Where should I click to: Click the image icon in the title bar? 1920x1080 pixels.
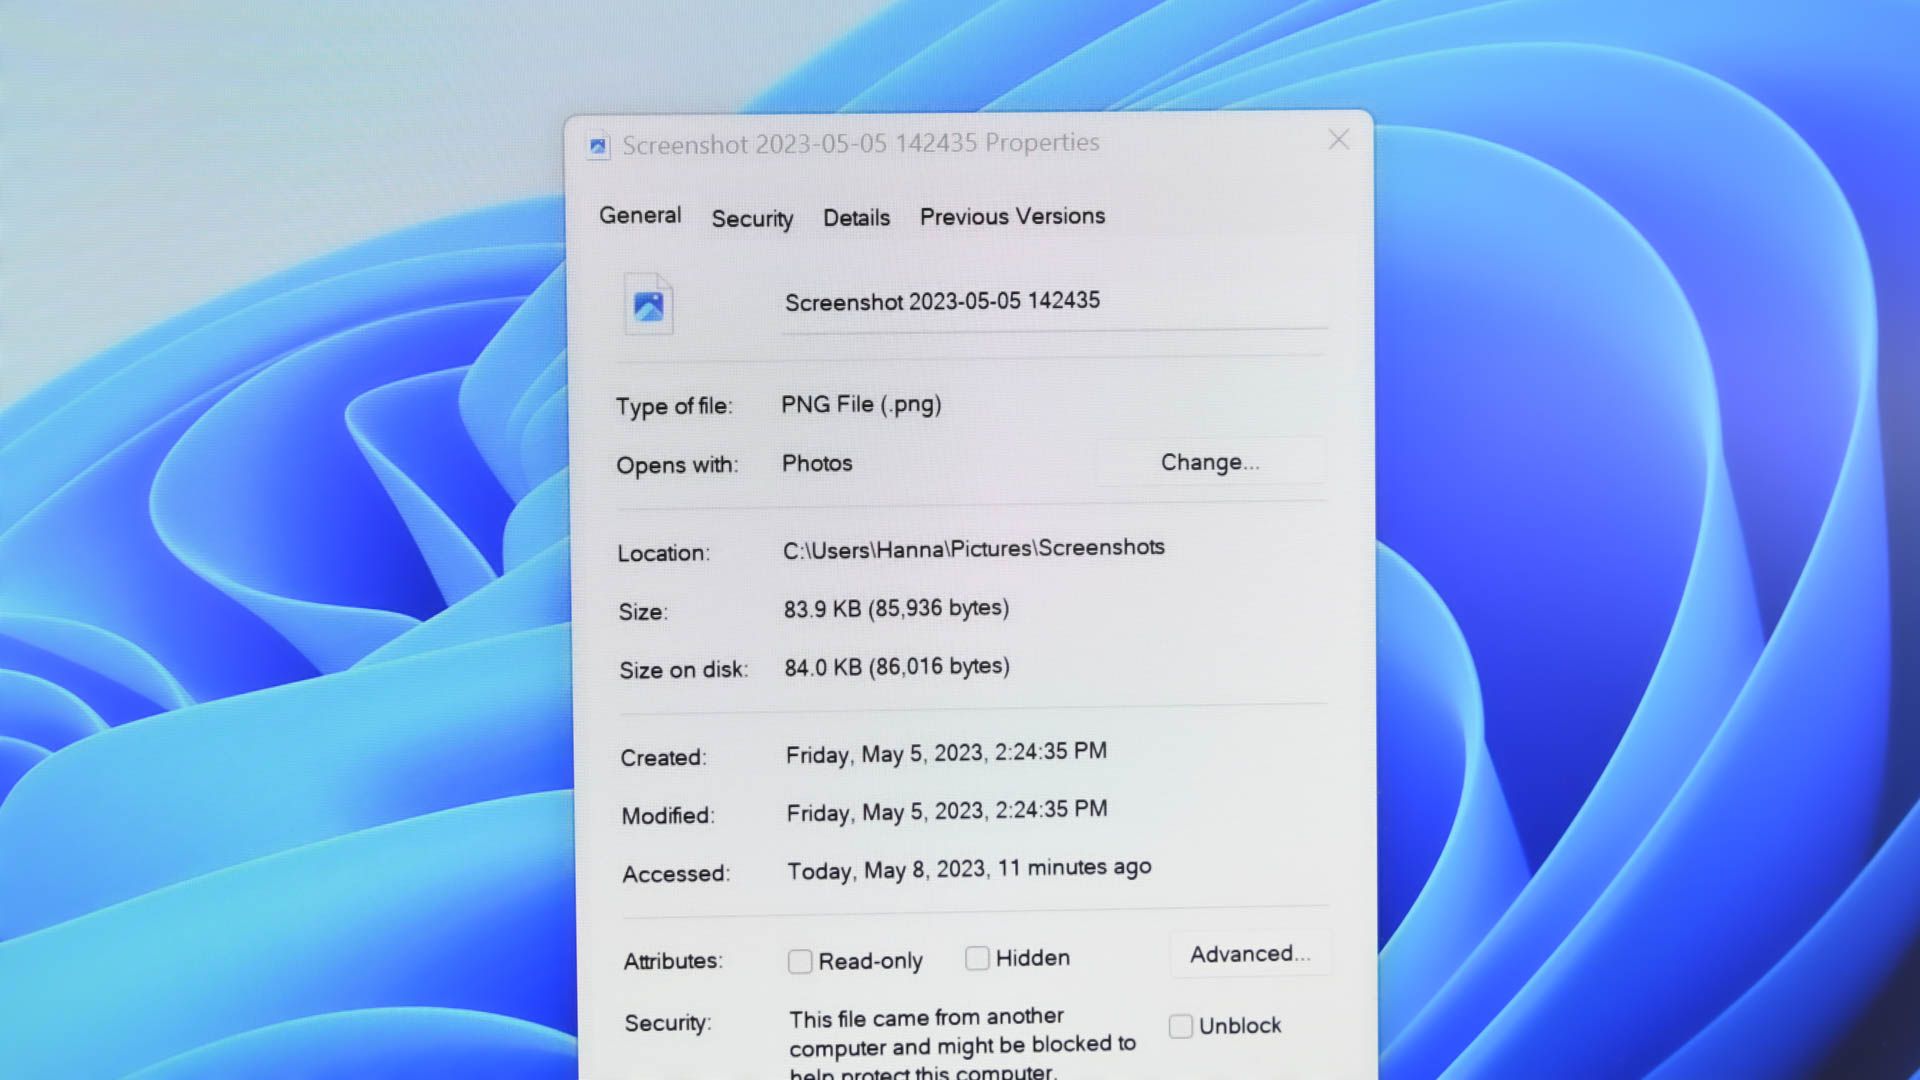point(597,144)
